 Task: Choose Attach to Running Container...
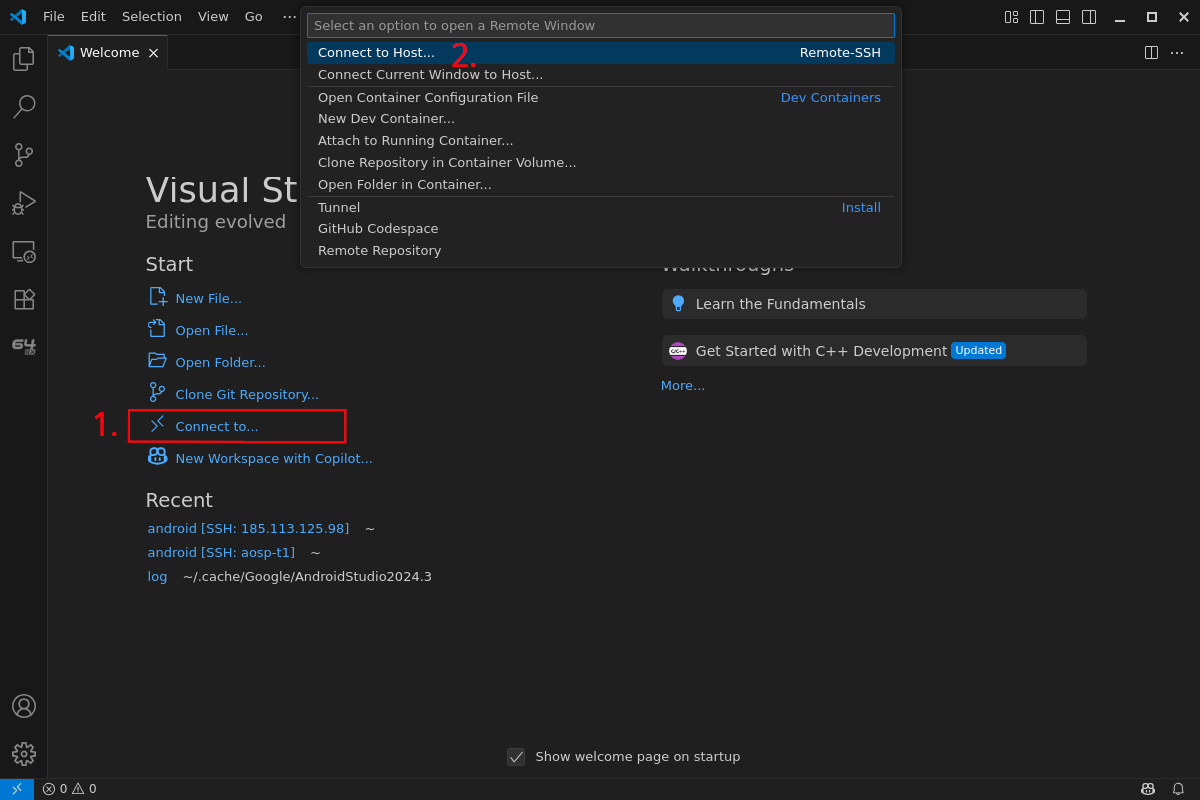click(601, 141)
